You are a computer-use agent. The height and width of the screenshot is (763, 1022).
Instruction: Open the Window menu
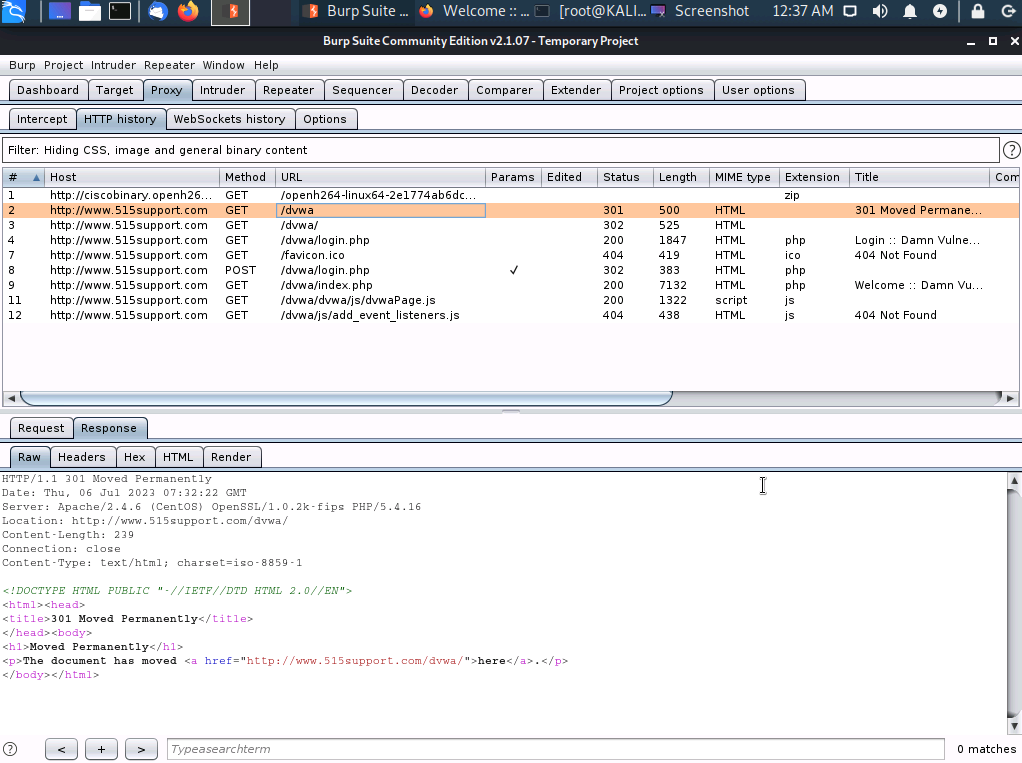click(x=223, y=65)
